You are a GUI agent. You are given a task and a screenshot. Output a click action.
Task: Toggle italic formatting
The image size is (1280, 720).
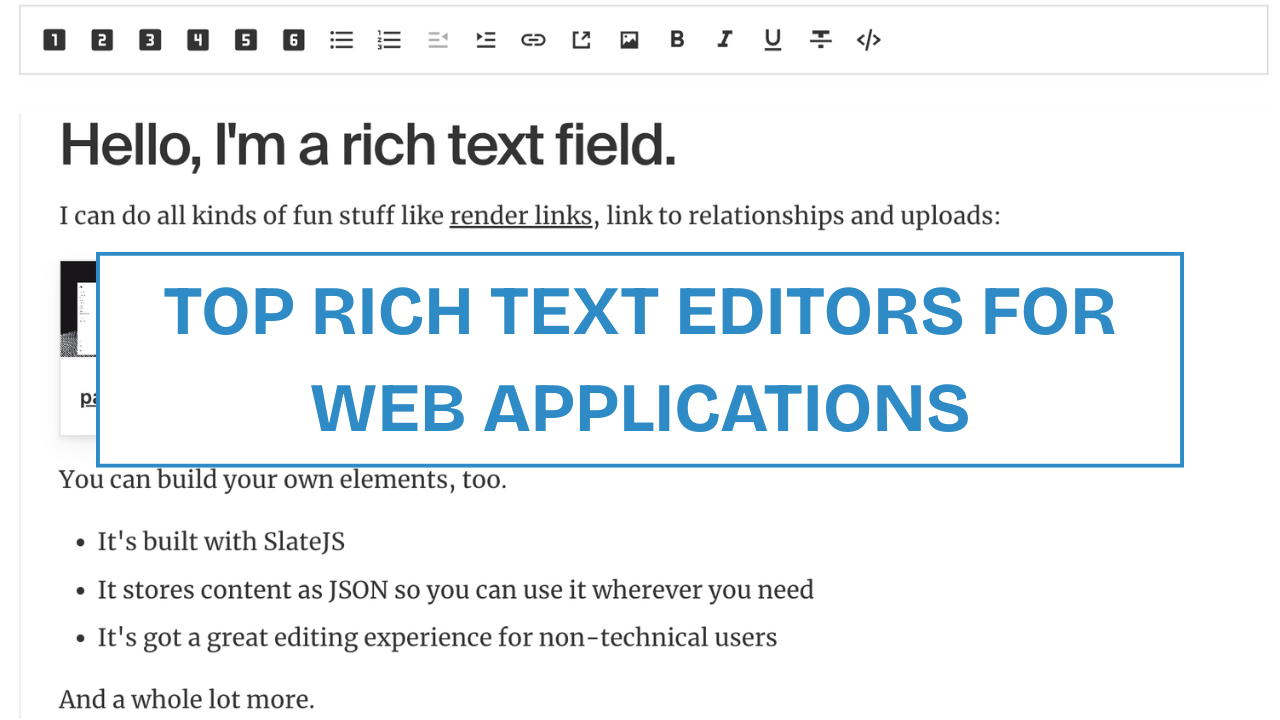[725, 40]
